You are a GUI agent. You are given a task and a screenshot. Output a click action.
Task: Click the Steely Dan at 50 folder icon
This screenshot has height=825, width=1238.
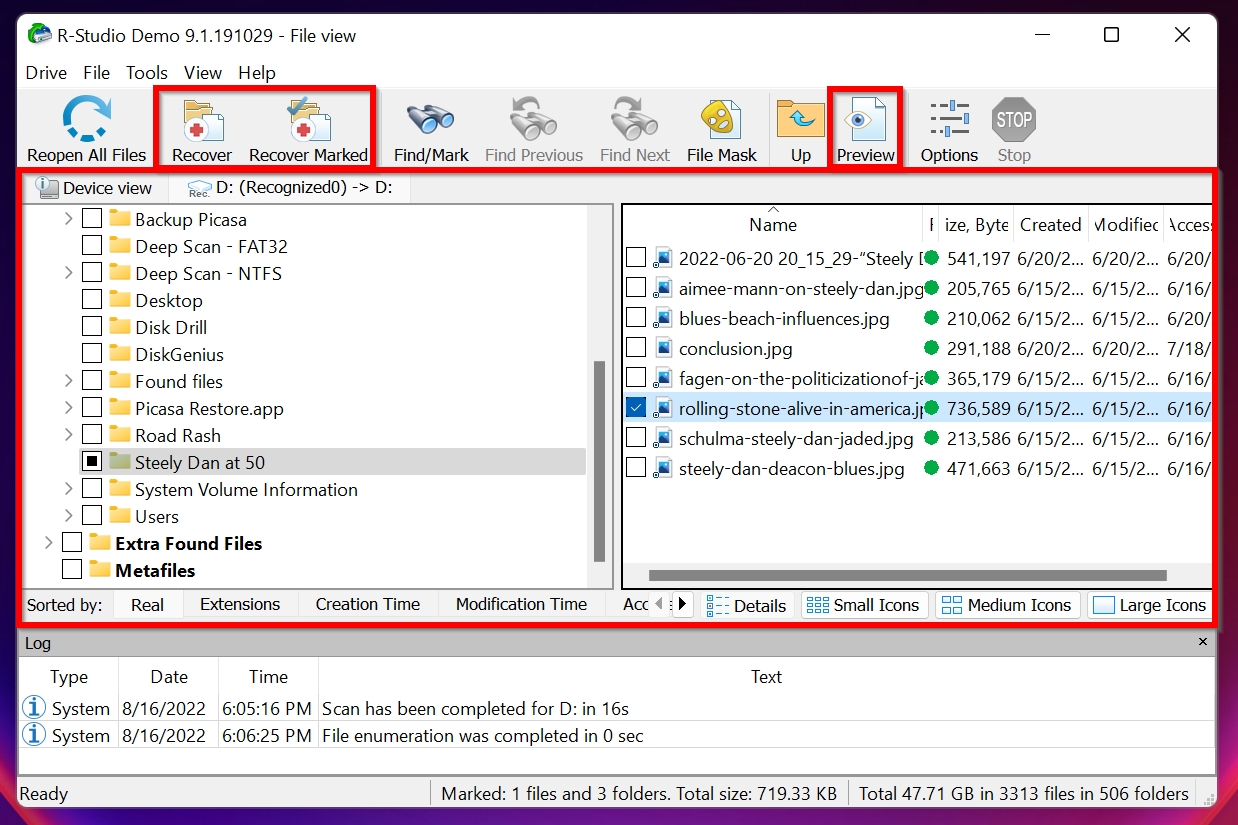click(x=120, y=462)
